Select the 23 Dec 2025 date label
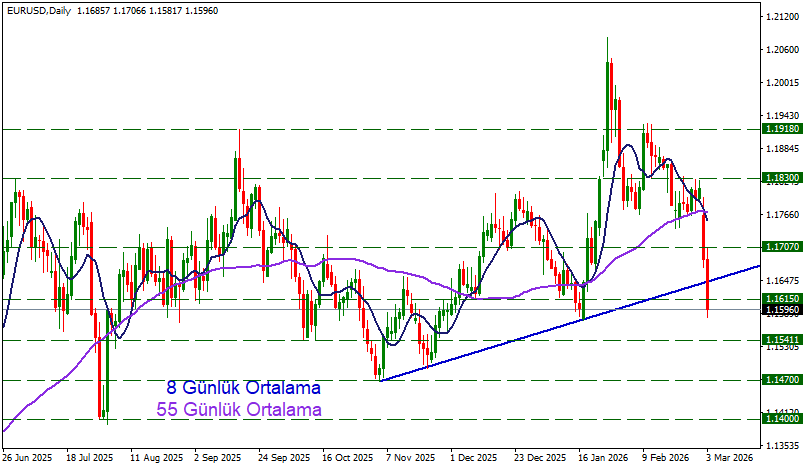 tap(538, 457)
